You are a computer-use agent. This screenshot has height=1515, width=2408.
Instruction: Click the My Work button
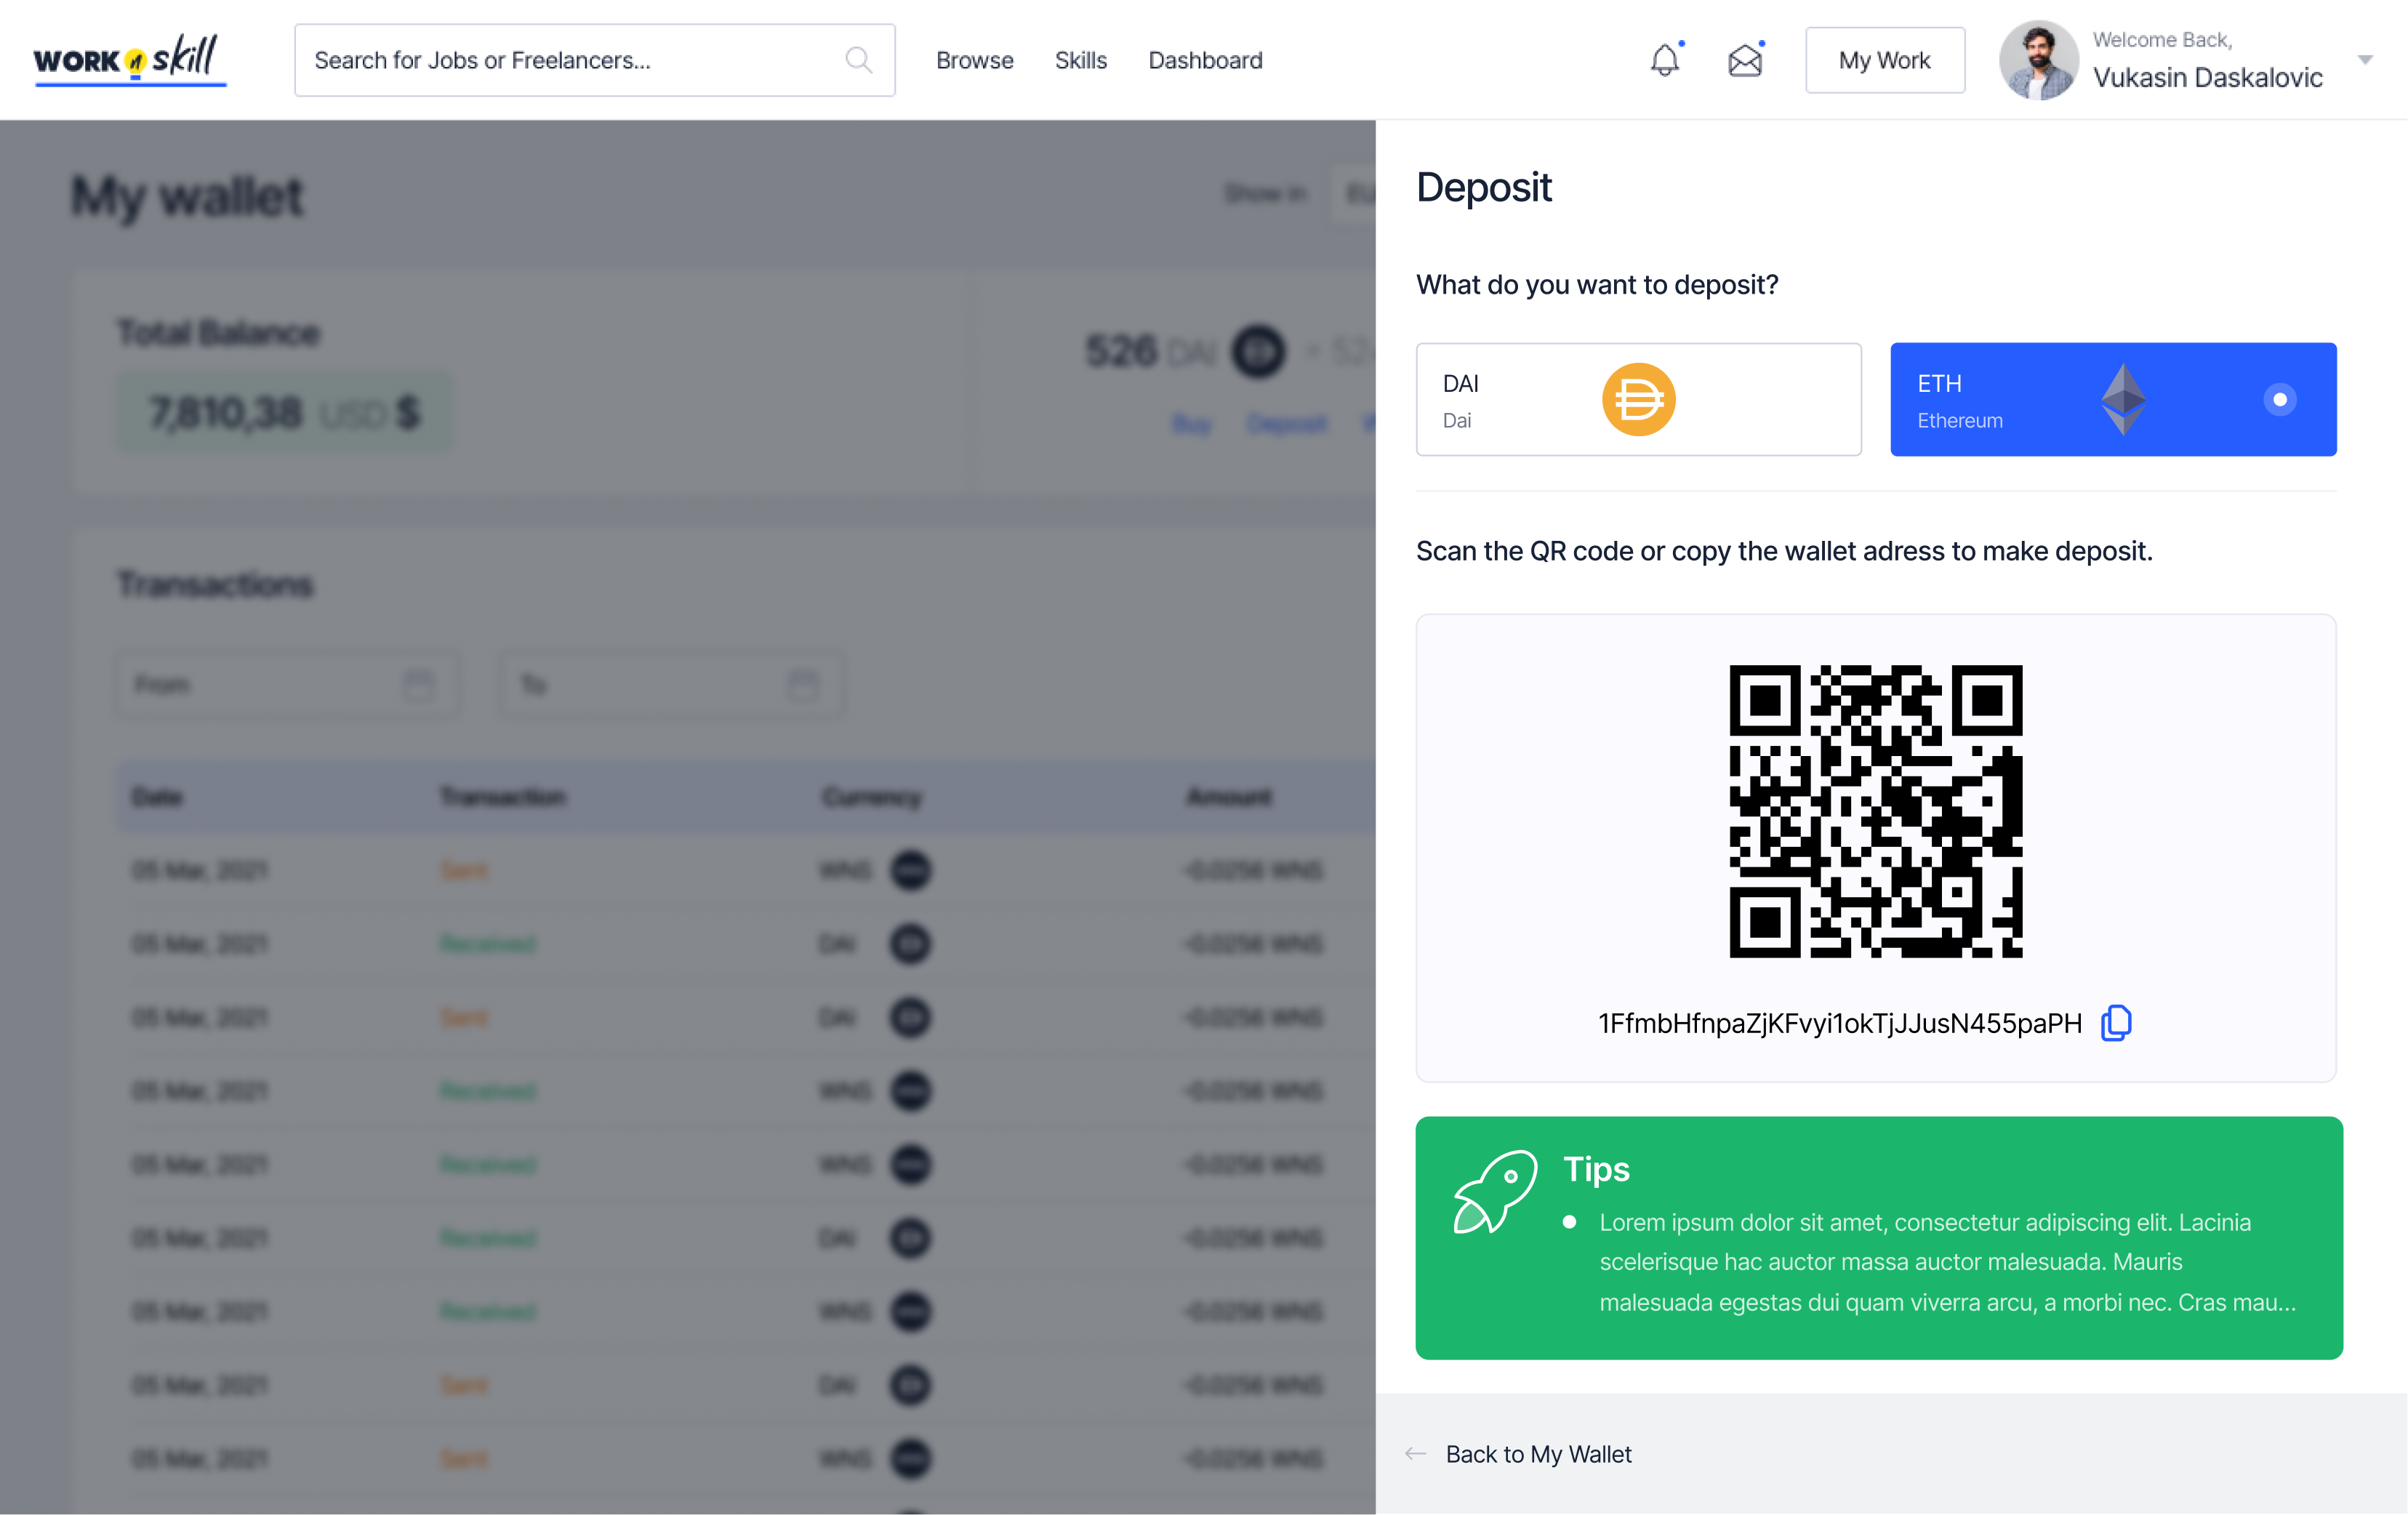(x=1884, y=60)
